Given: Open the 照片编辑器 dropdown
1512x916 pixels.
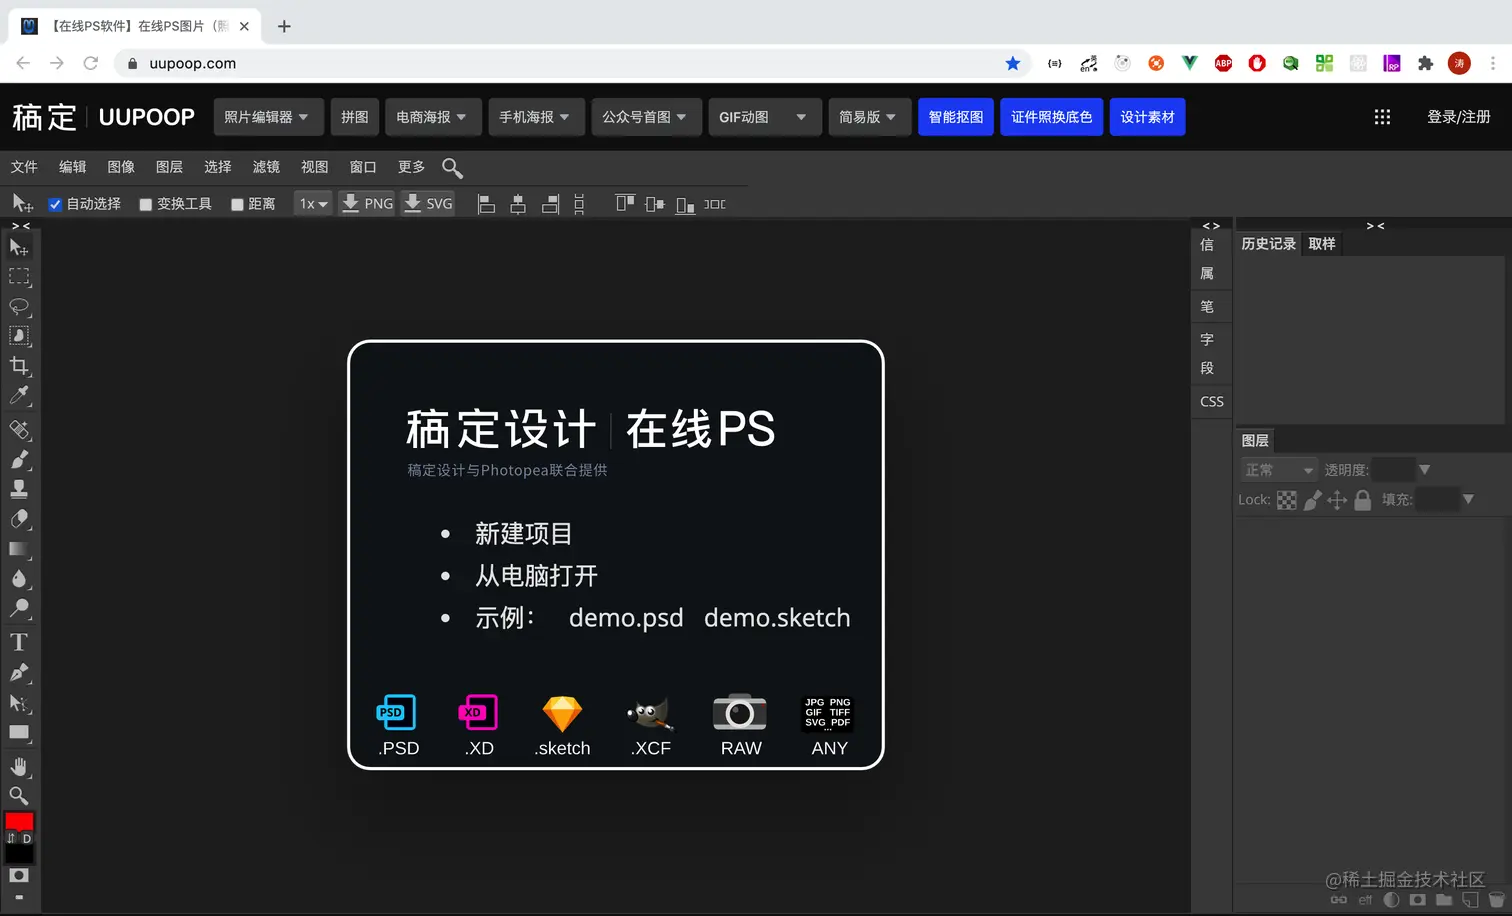Looking at the screenshot, I should pyautogui.click(x=268, y=117).
